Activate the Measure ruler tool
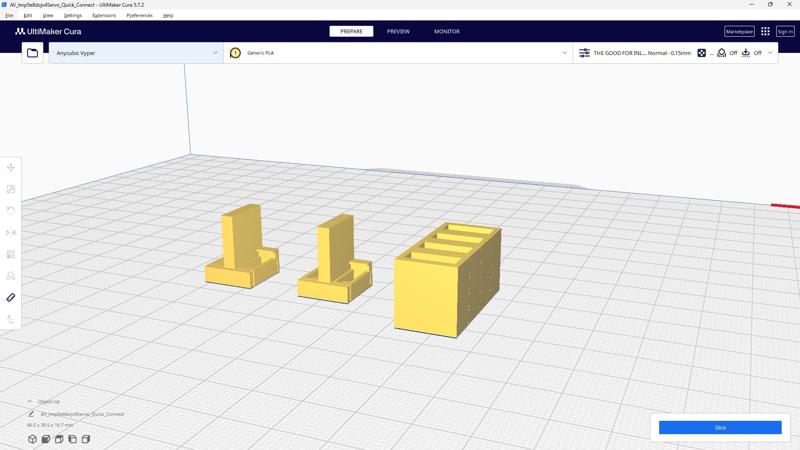Screen dimensions: 800x450 tap(11, 297)
